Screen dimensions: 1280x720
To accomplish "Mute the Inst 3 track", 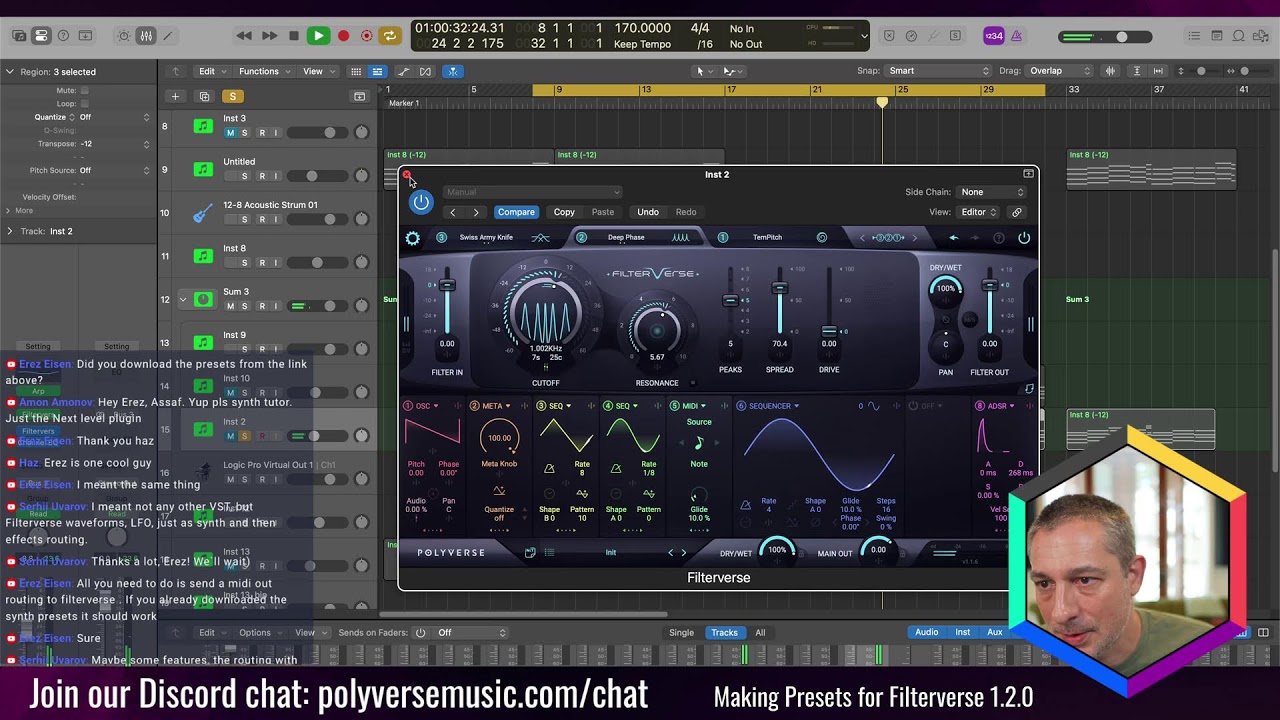I will coord(230,133).
